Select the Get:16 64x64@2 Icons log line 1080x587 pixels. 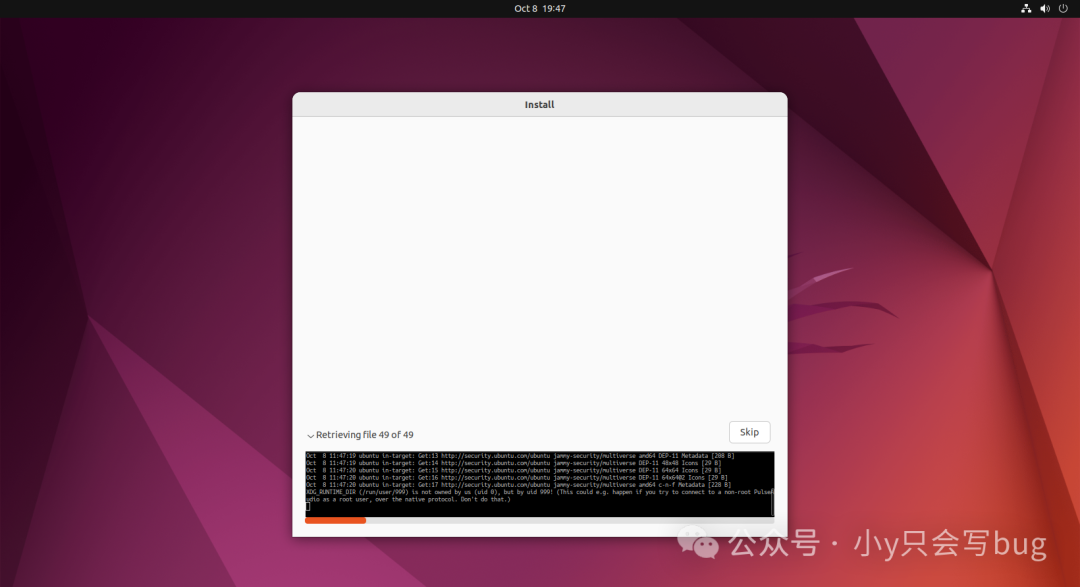(520, 477)
